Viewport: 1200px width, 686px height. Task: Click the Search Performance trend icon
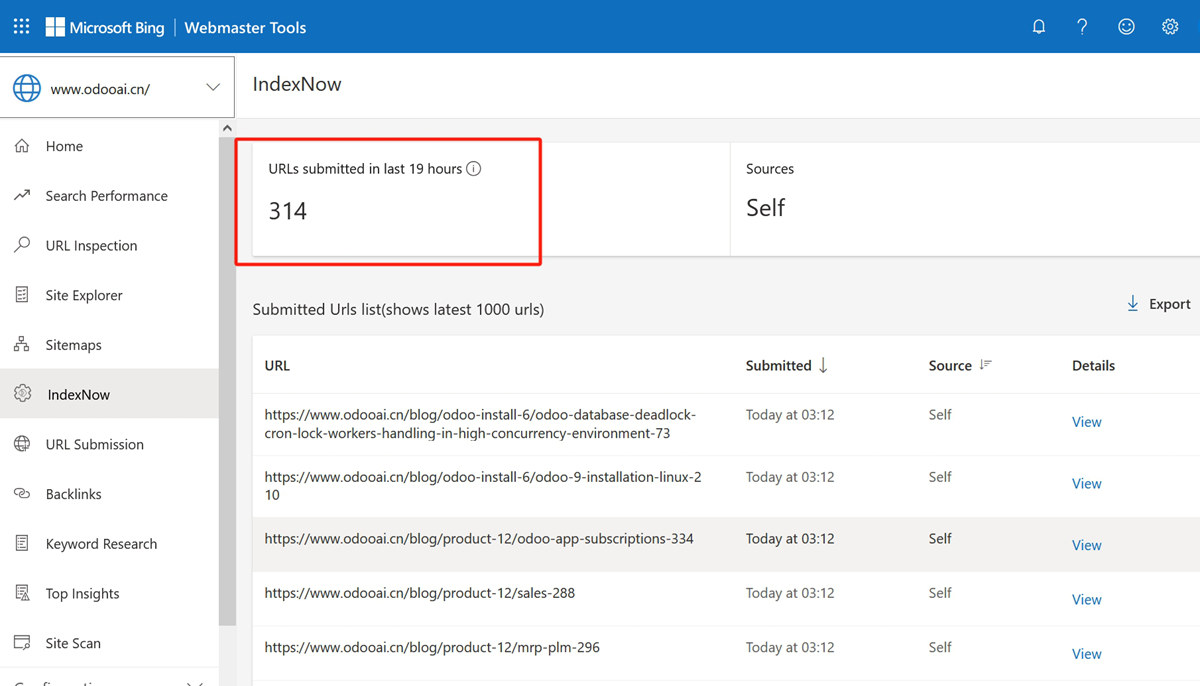pyautogui.click(x=22, y=196)
